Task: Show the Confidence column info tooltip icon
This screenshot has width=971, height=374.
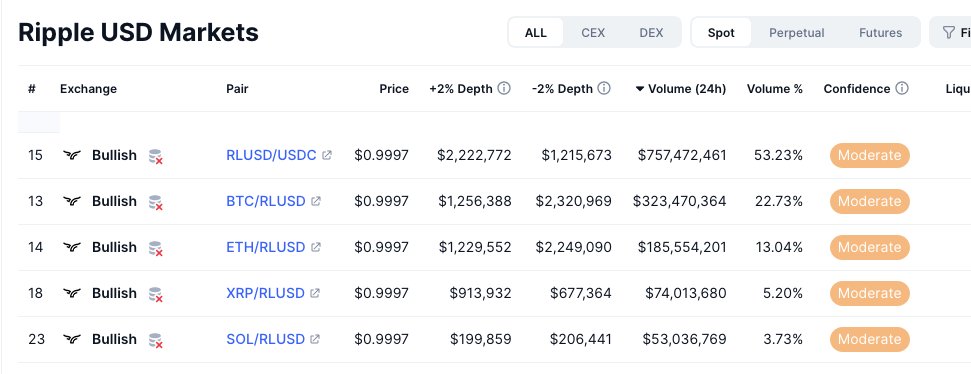Action: coord(902,89)
